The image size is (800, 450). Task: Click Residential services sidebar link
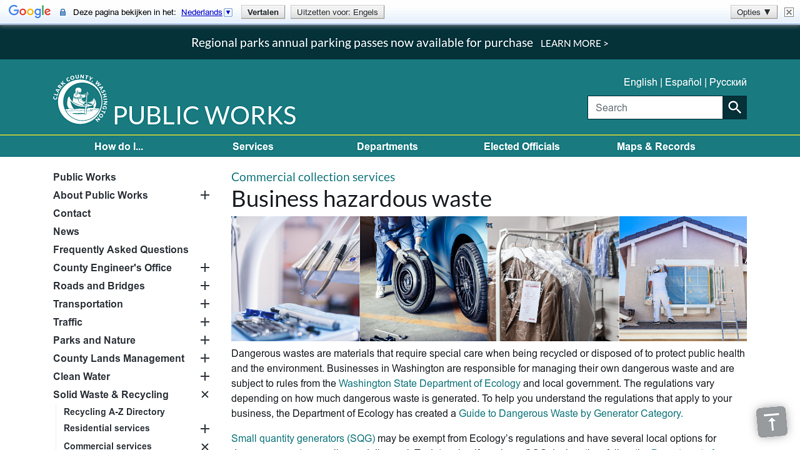107,428
